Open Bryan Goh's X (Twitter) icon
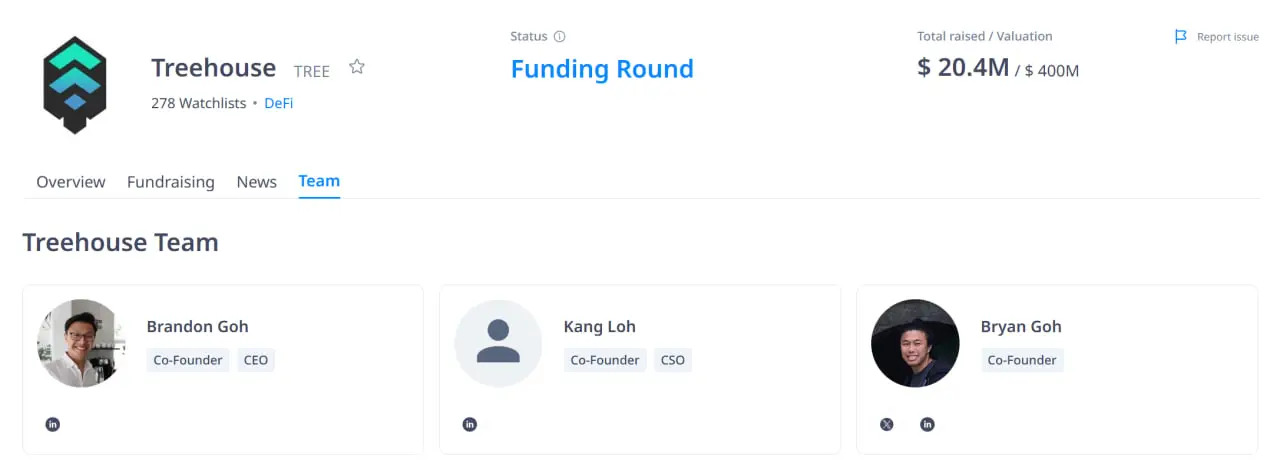The width and height of the screenshot is (1280, 475). (887, 424)
